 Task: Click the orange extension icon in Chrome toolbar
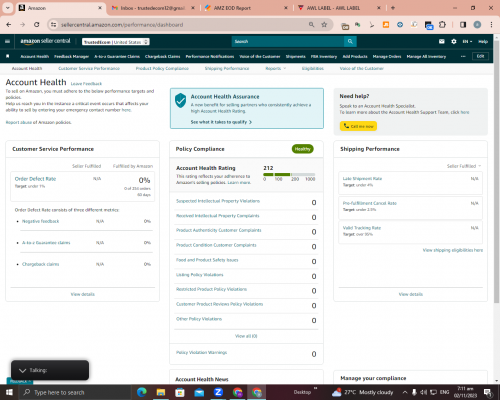(x=386, y=25)
